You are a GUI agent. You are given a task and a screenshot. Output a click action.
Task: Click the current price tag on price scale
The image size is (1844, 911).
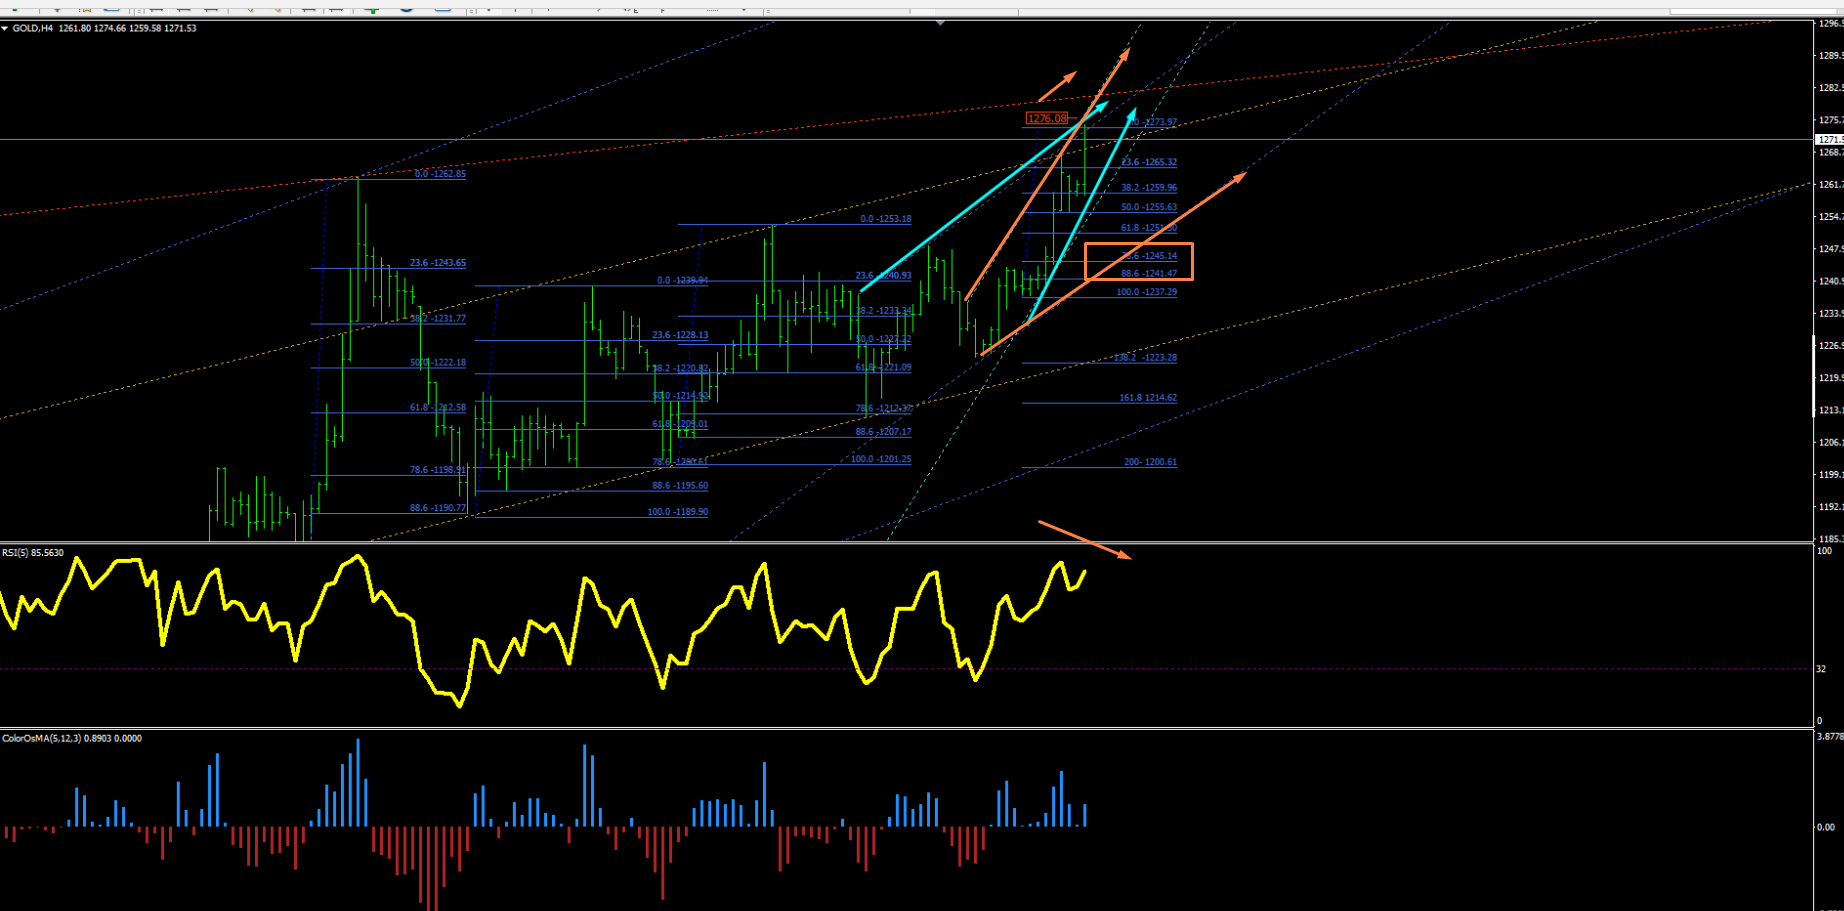click(x=1829, y=139)
